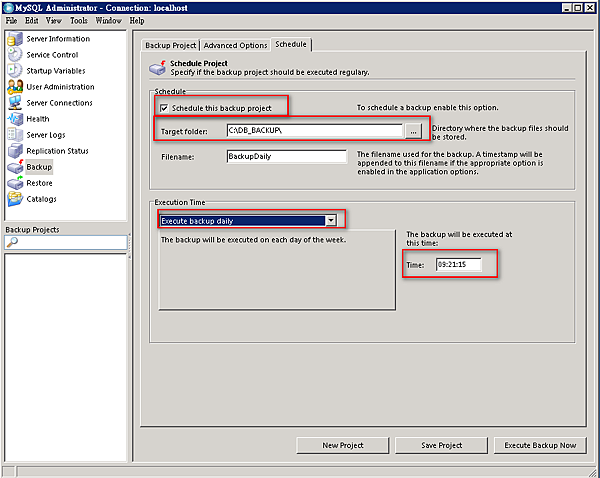Select Service Control label in sidebar
The image size is (600, 478).
52,55
